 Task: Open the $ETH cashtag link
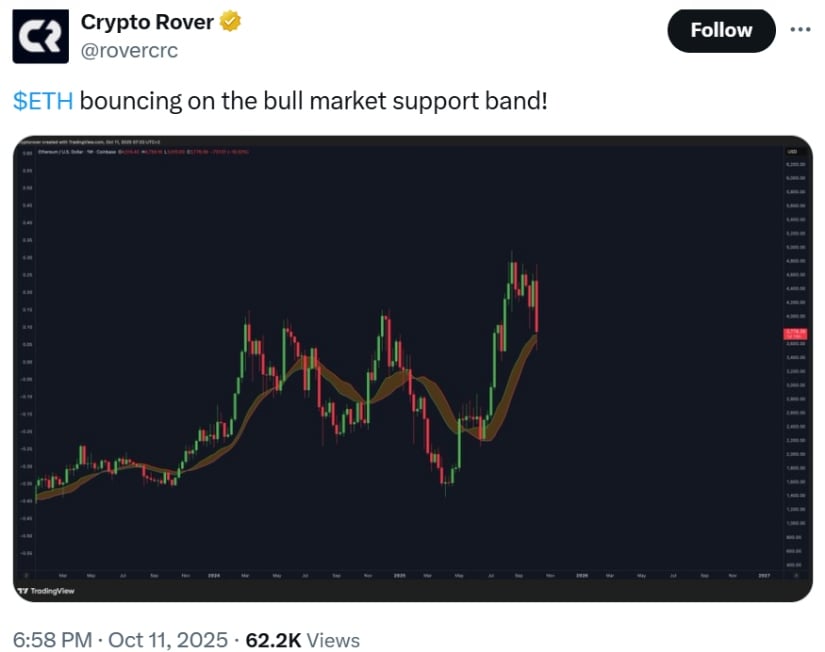(42, 101)
